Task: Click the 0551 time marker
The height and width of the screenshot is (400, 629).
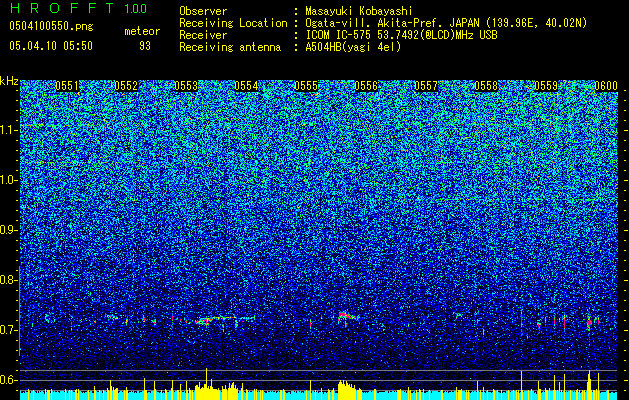Action: [x=67, y=86]
